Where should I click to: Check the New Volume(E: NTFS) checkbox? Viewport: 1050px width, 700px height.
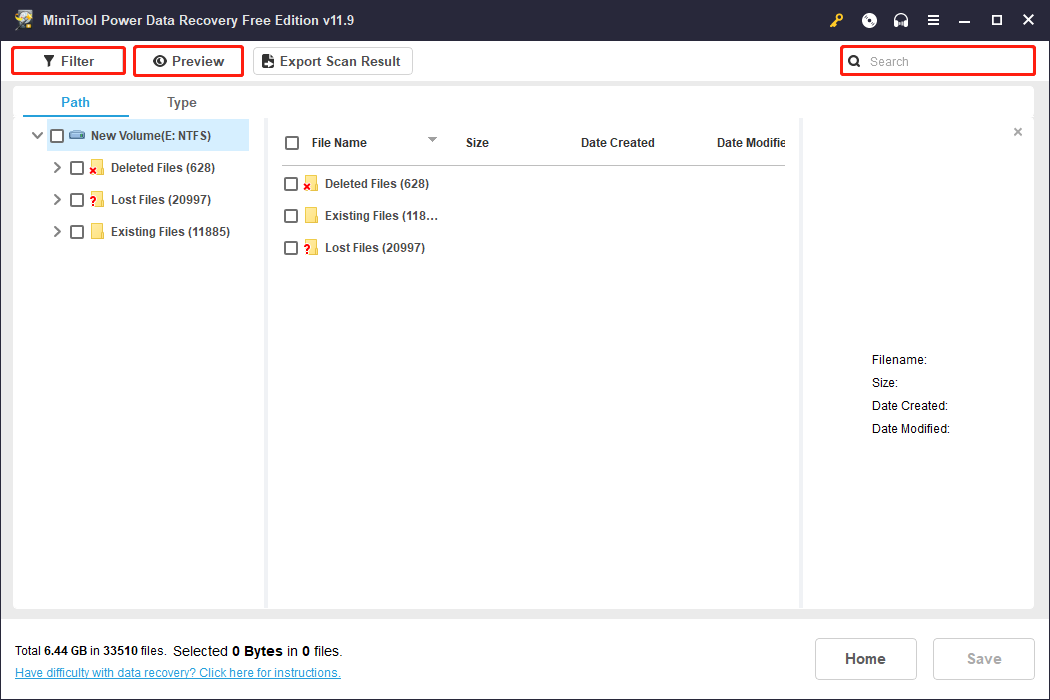point(57,136)
